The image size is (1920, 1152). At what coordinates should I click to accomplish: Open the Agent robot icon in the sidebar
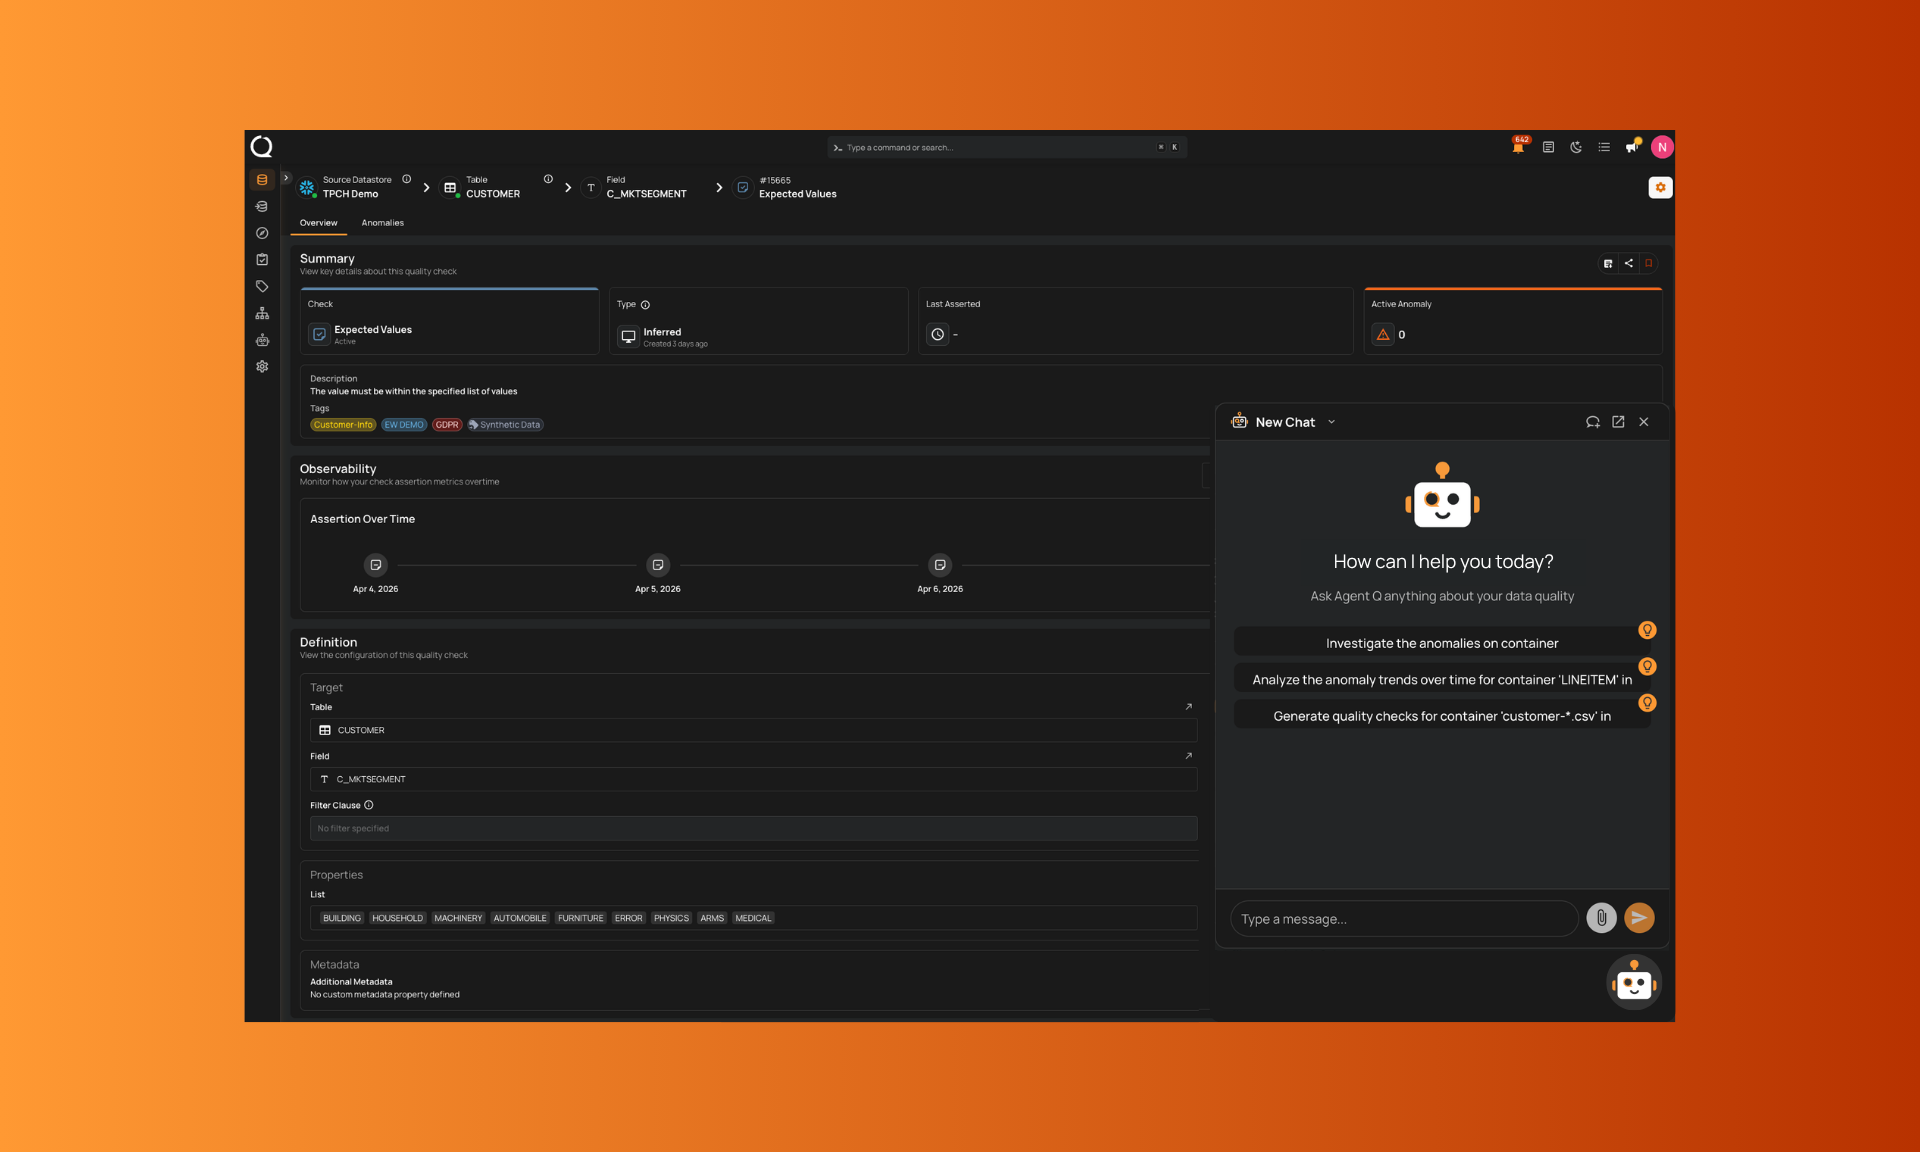pos(262,340)
